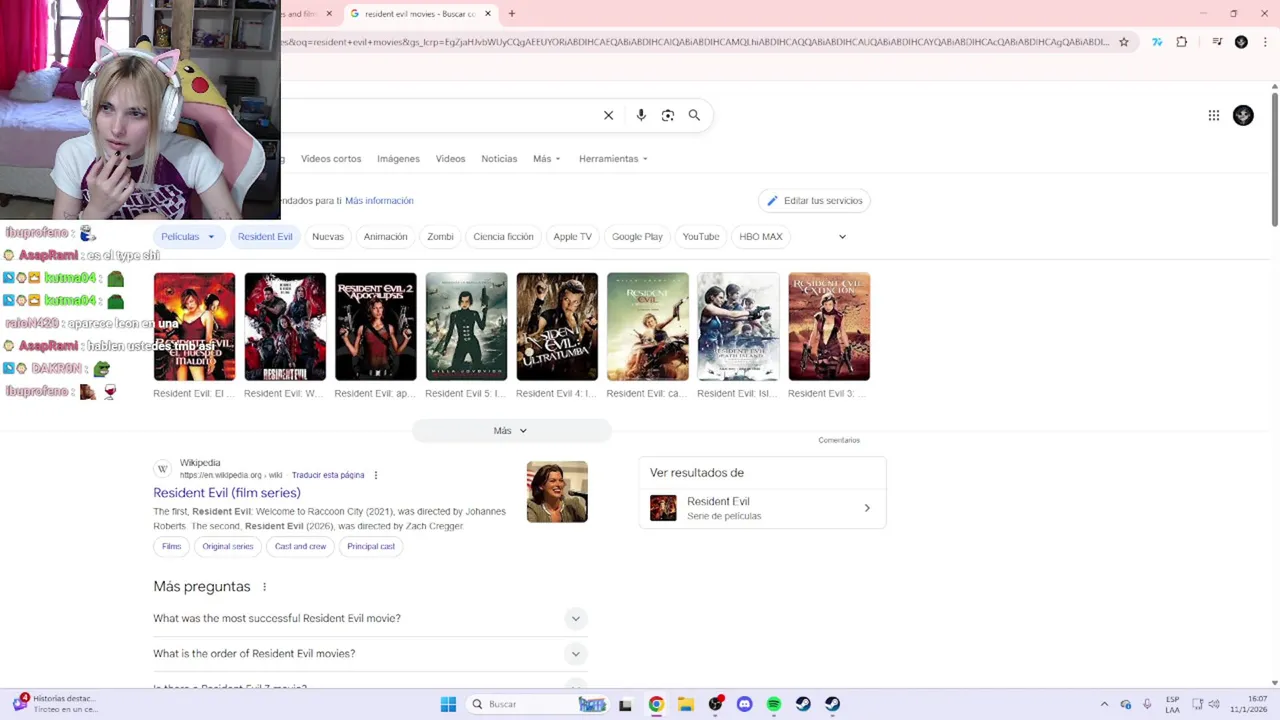Toggle the Resident Evil filter chip

265,237
